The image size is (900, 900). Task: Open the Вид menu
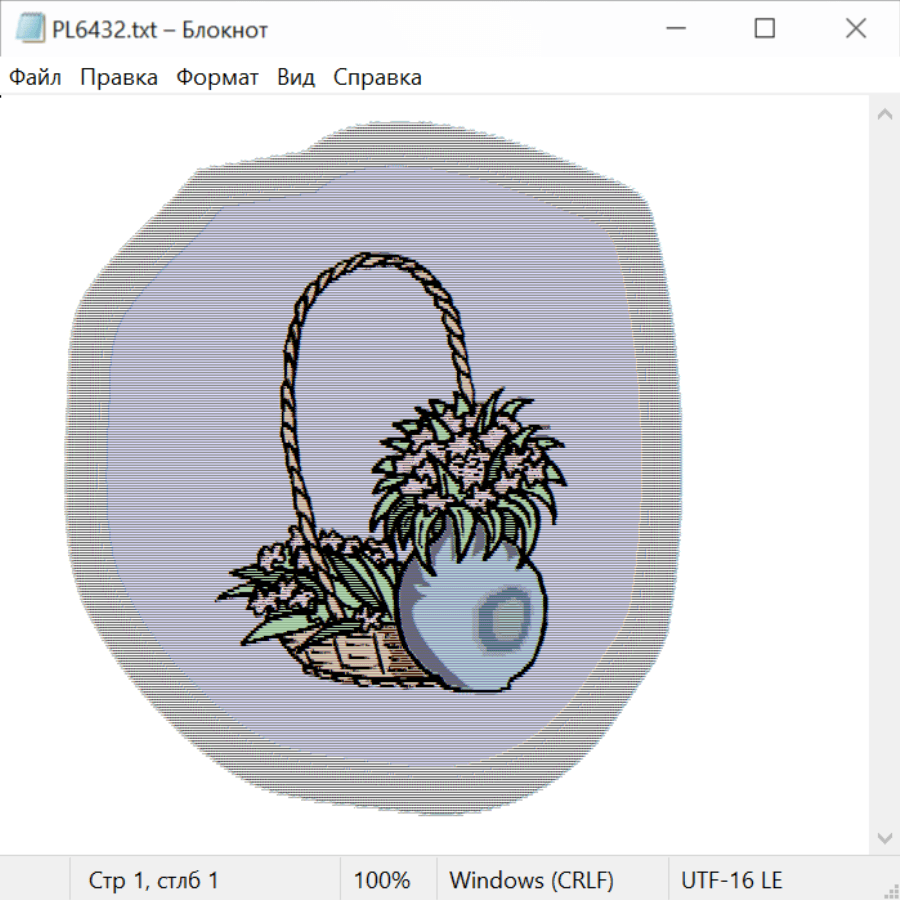(x=296, y=78)
